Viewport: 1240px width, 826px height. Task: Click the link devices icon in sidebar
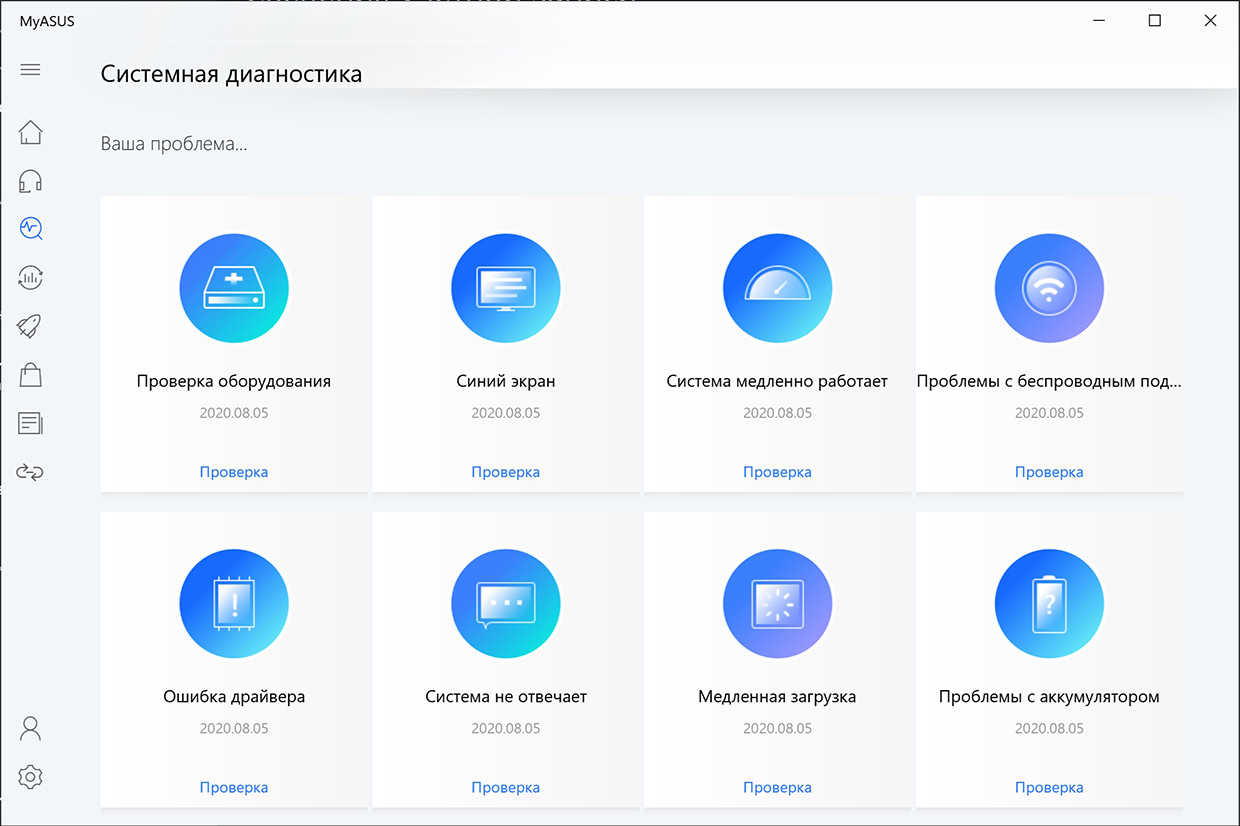pyautogui.click(x=30, y=472)
